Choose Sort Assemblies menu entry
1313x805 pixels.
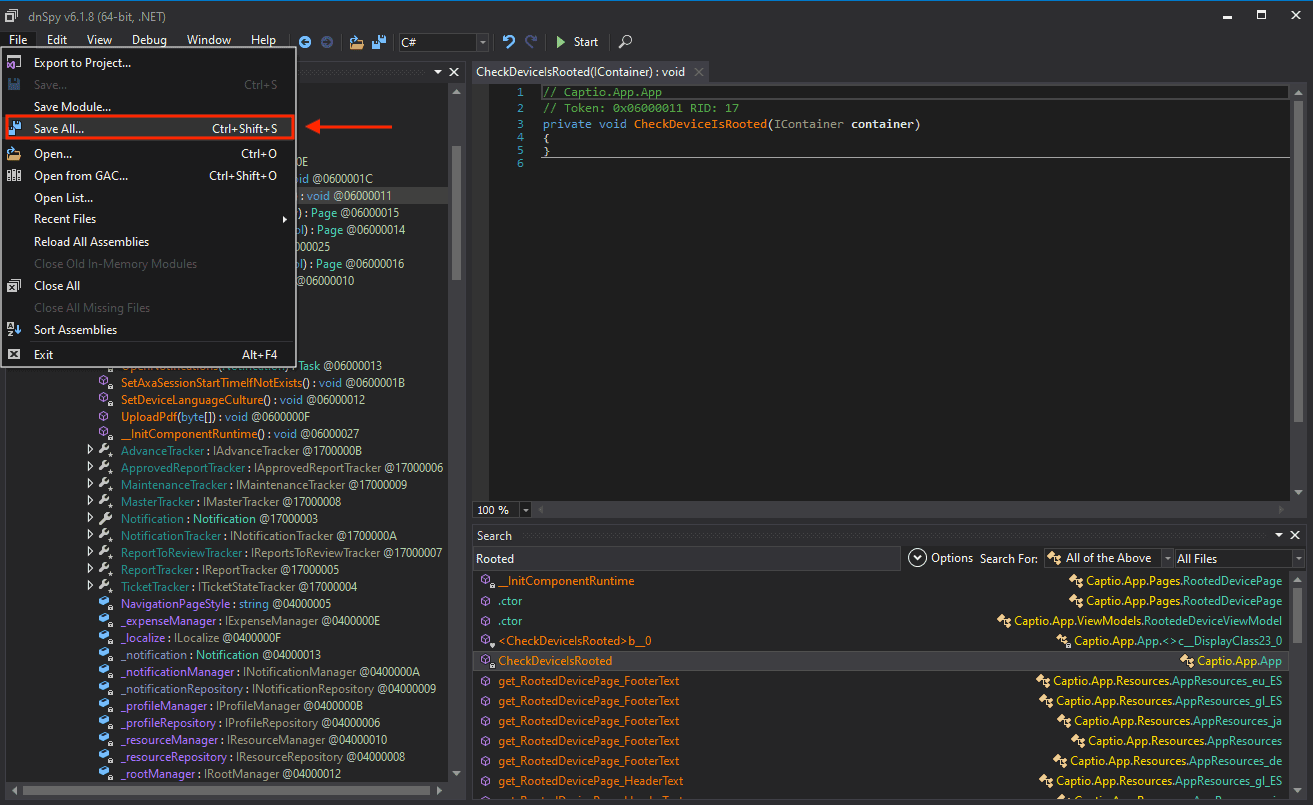(x=148, y=330)
